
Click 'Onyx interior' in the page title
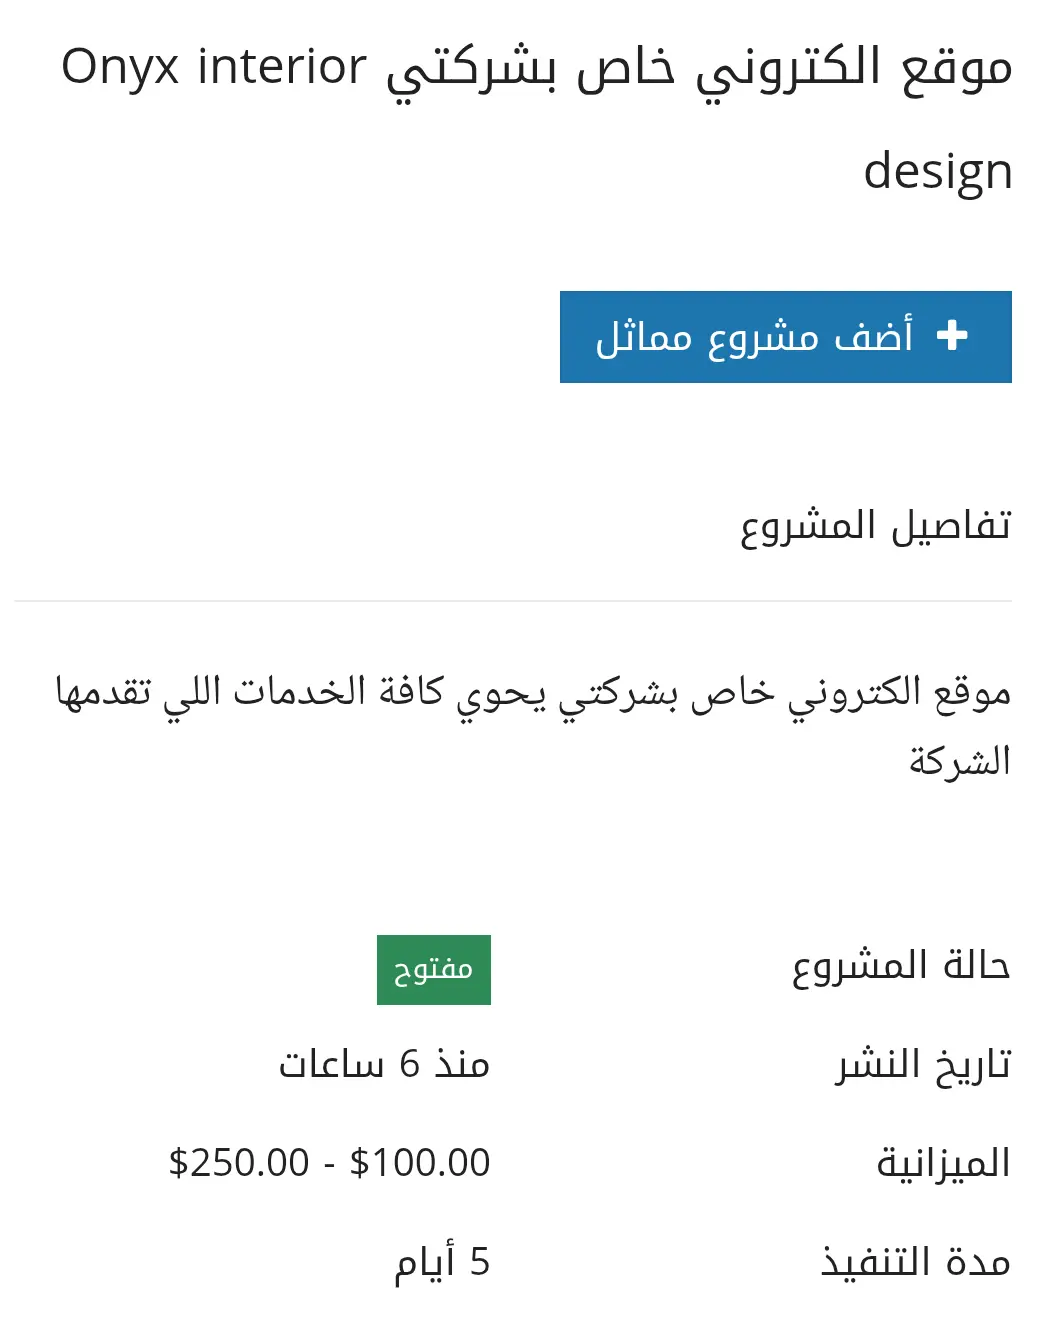214,68
